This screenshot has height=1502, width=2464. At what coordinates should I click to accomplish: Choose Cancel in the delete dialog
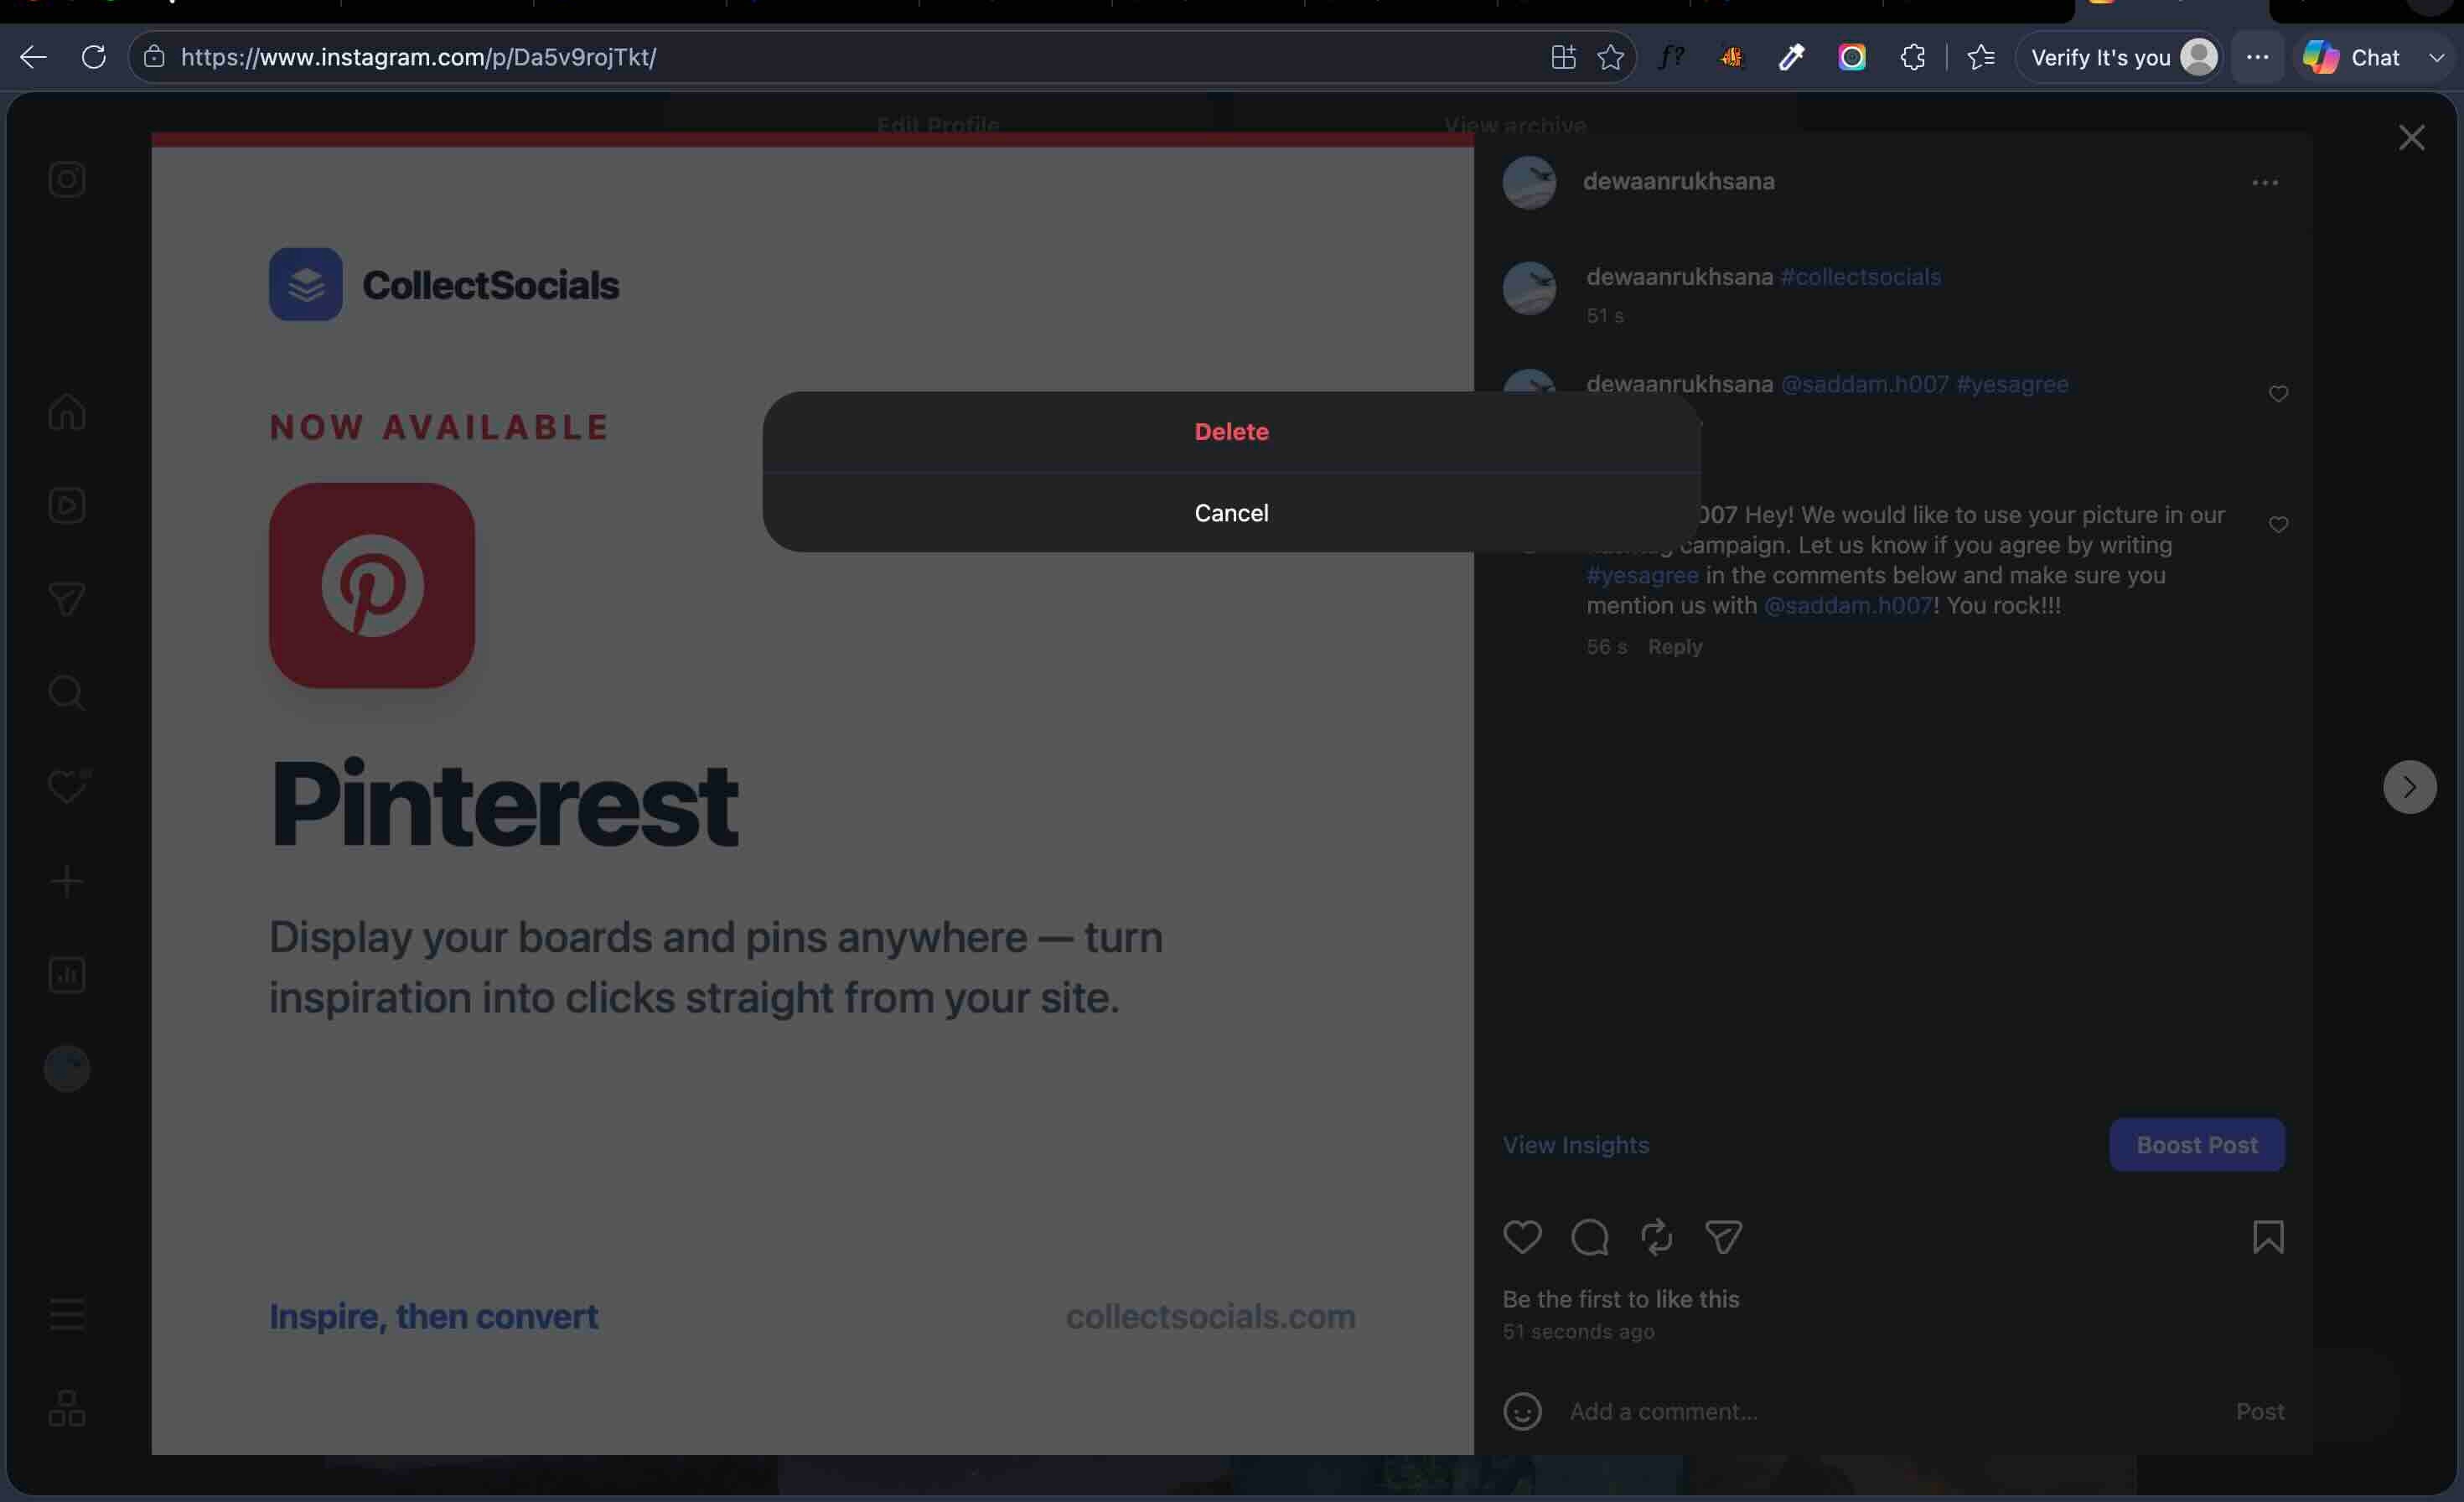pos(1231,512)
